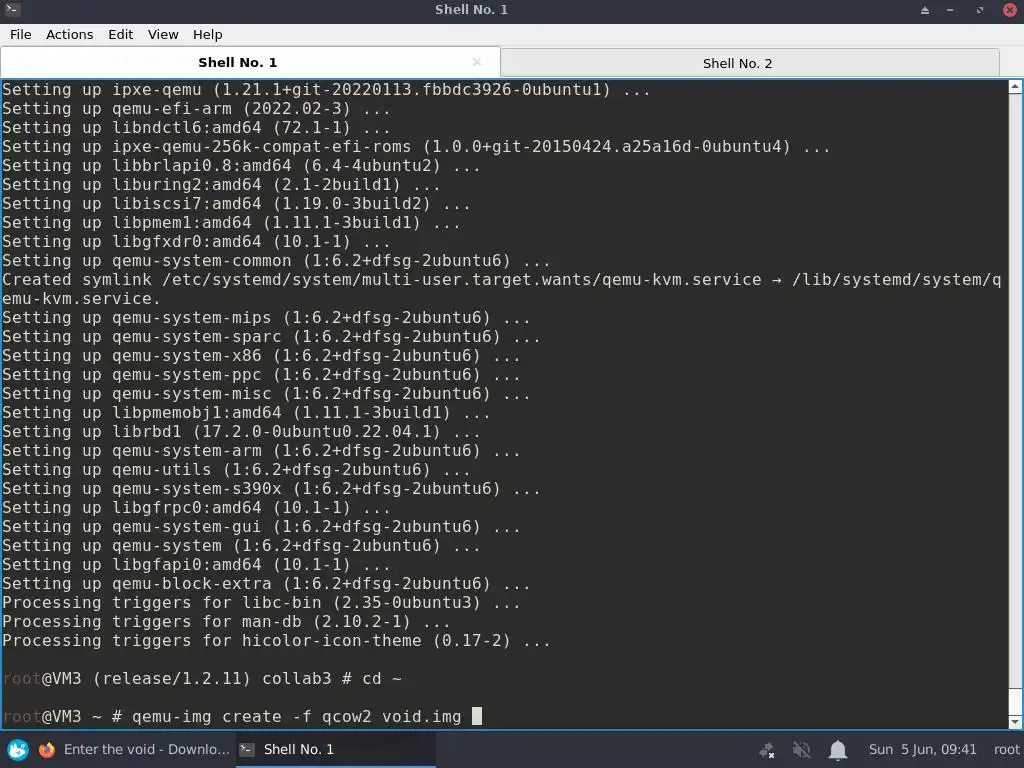Image resolution: width=1024 pixels, height=768 pixels.
Task: Click the clock showing Sun 5 Jun, 09:41
Action: 922,750
